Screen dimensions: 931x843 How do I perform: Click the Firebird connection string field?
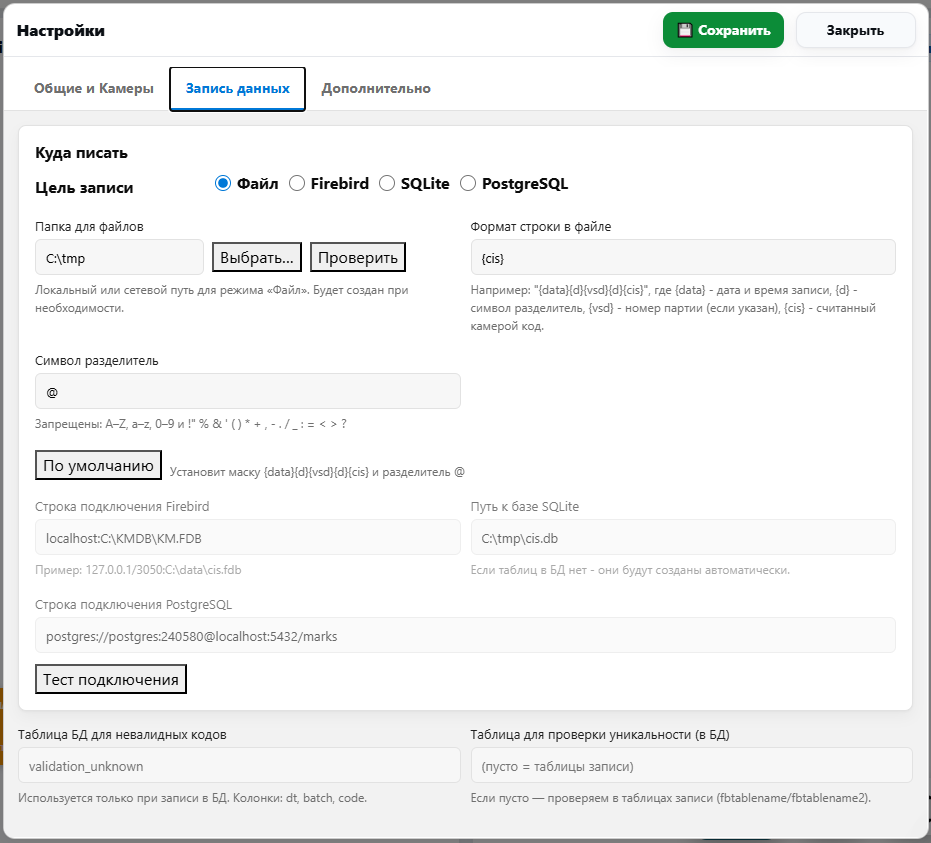tap(248, 537)
